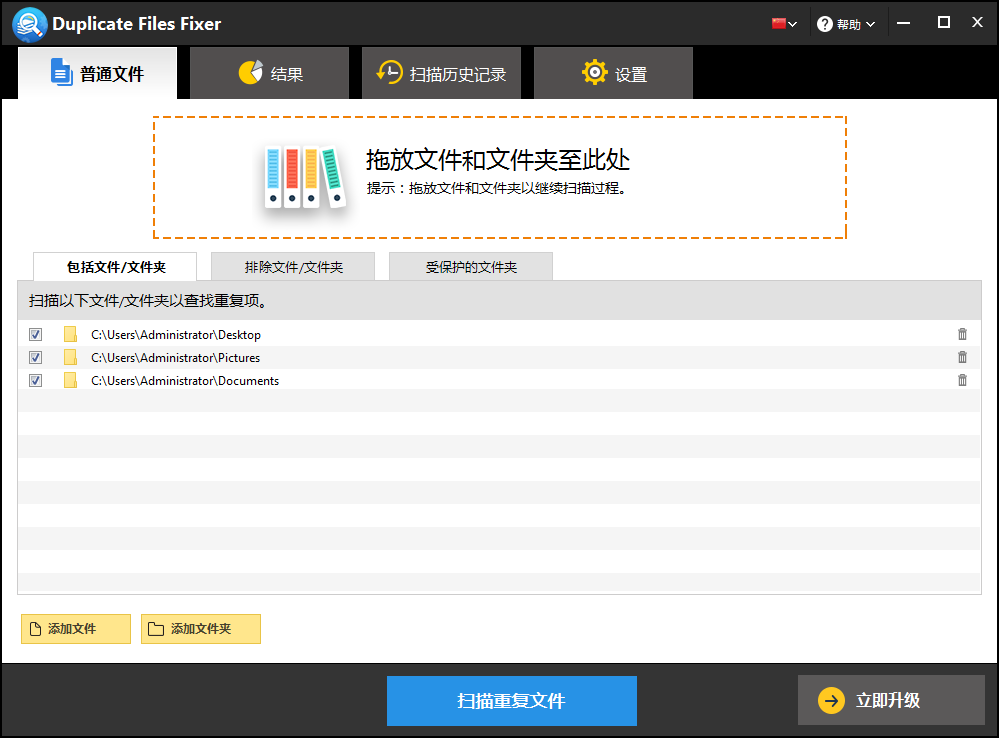This screenshot has height=738, width=999.
Task: Switch to the 普通文件 tab
Action: 97,73
